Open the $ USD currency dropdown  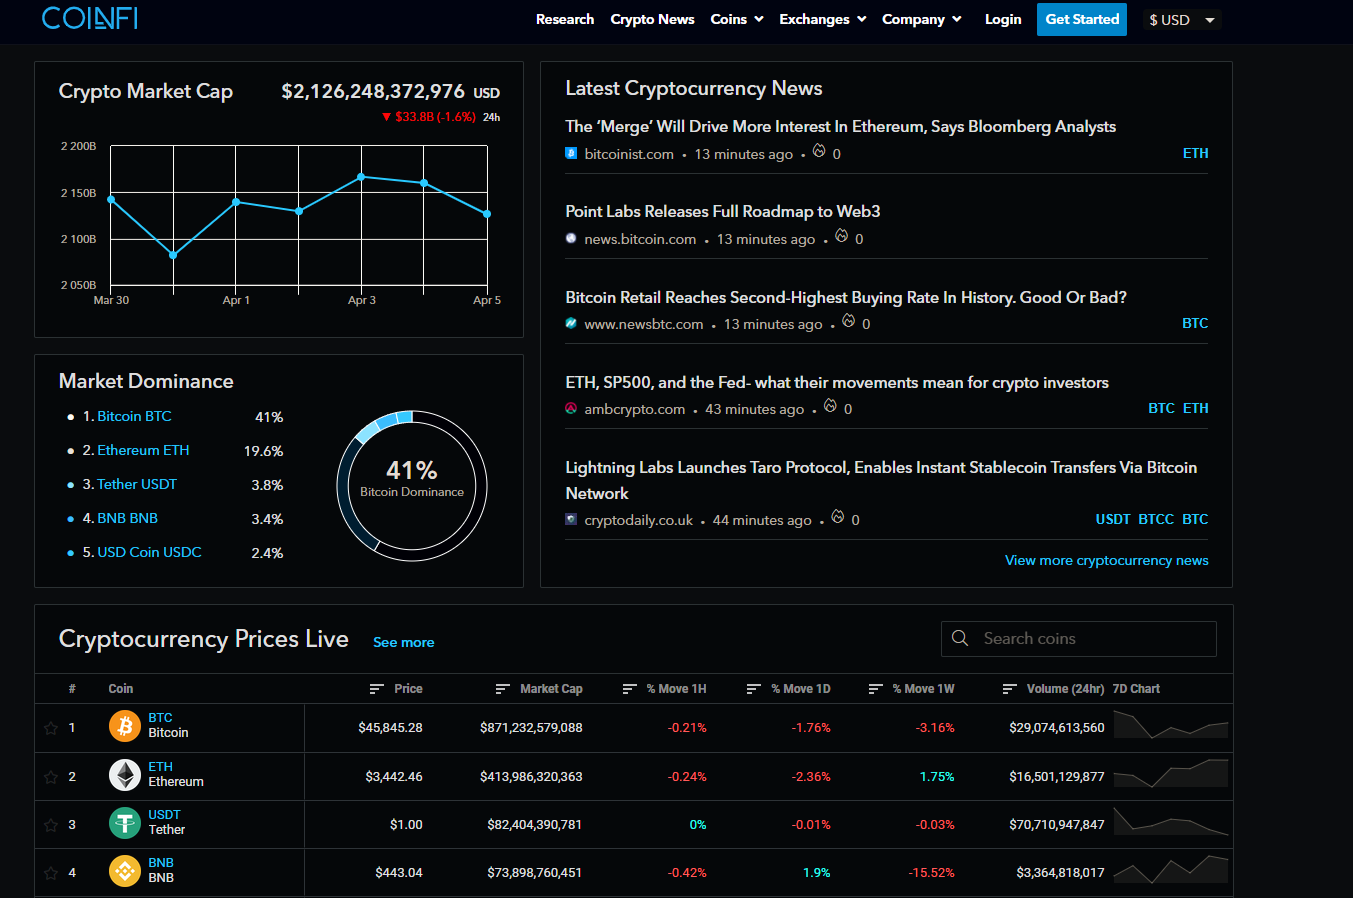1182,20
